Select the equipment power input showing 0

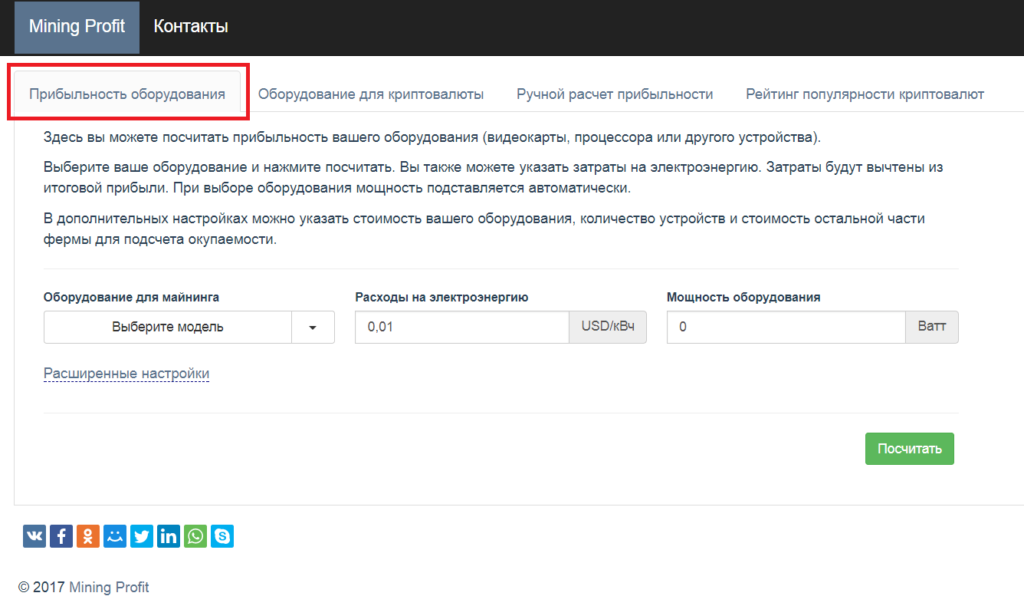(x=785, y=327)
